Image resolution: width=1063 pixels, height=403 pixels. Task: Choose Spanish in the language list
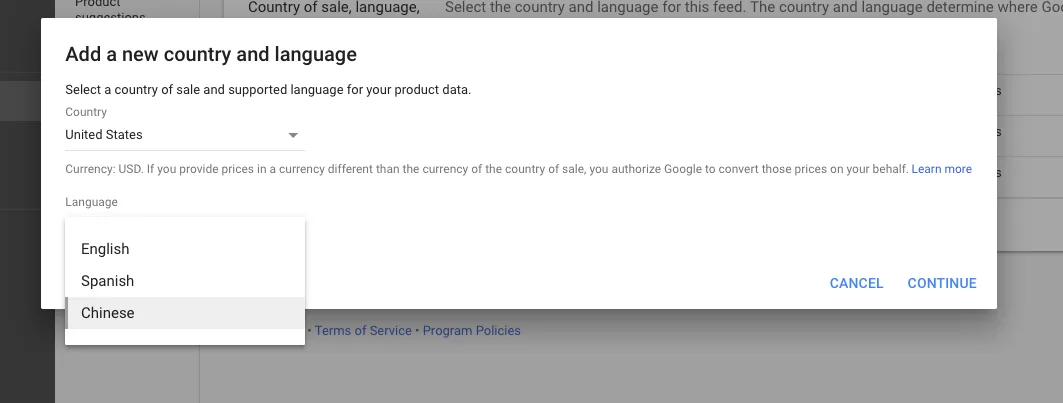107,281
